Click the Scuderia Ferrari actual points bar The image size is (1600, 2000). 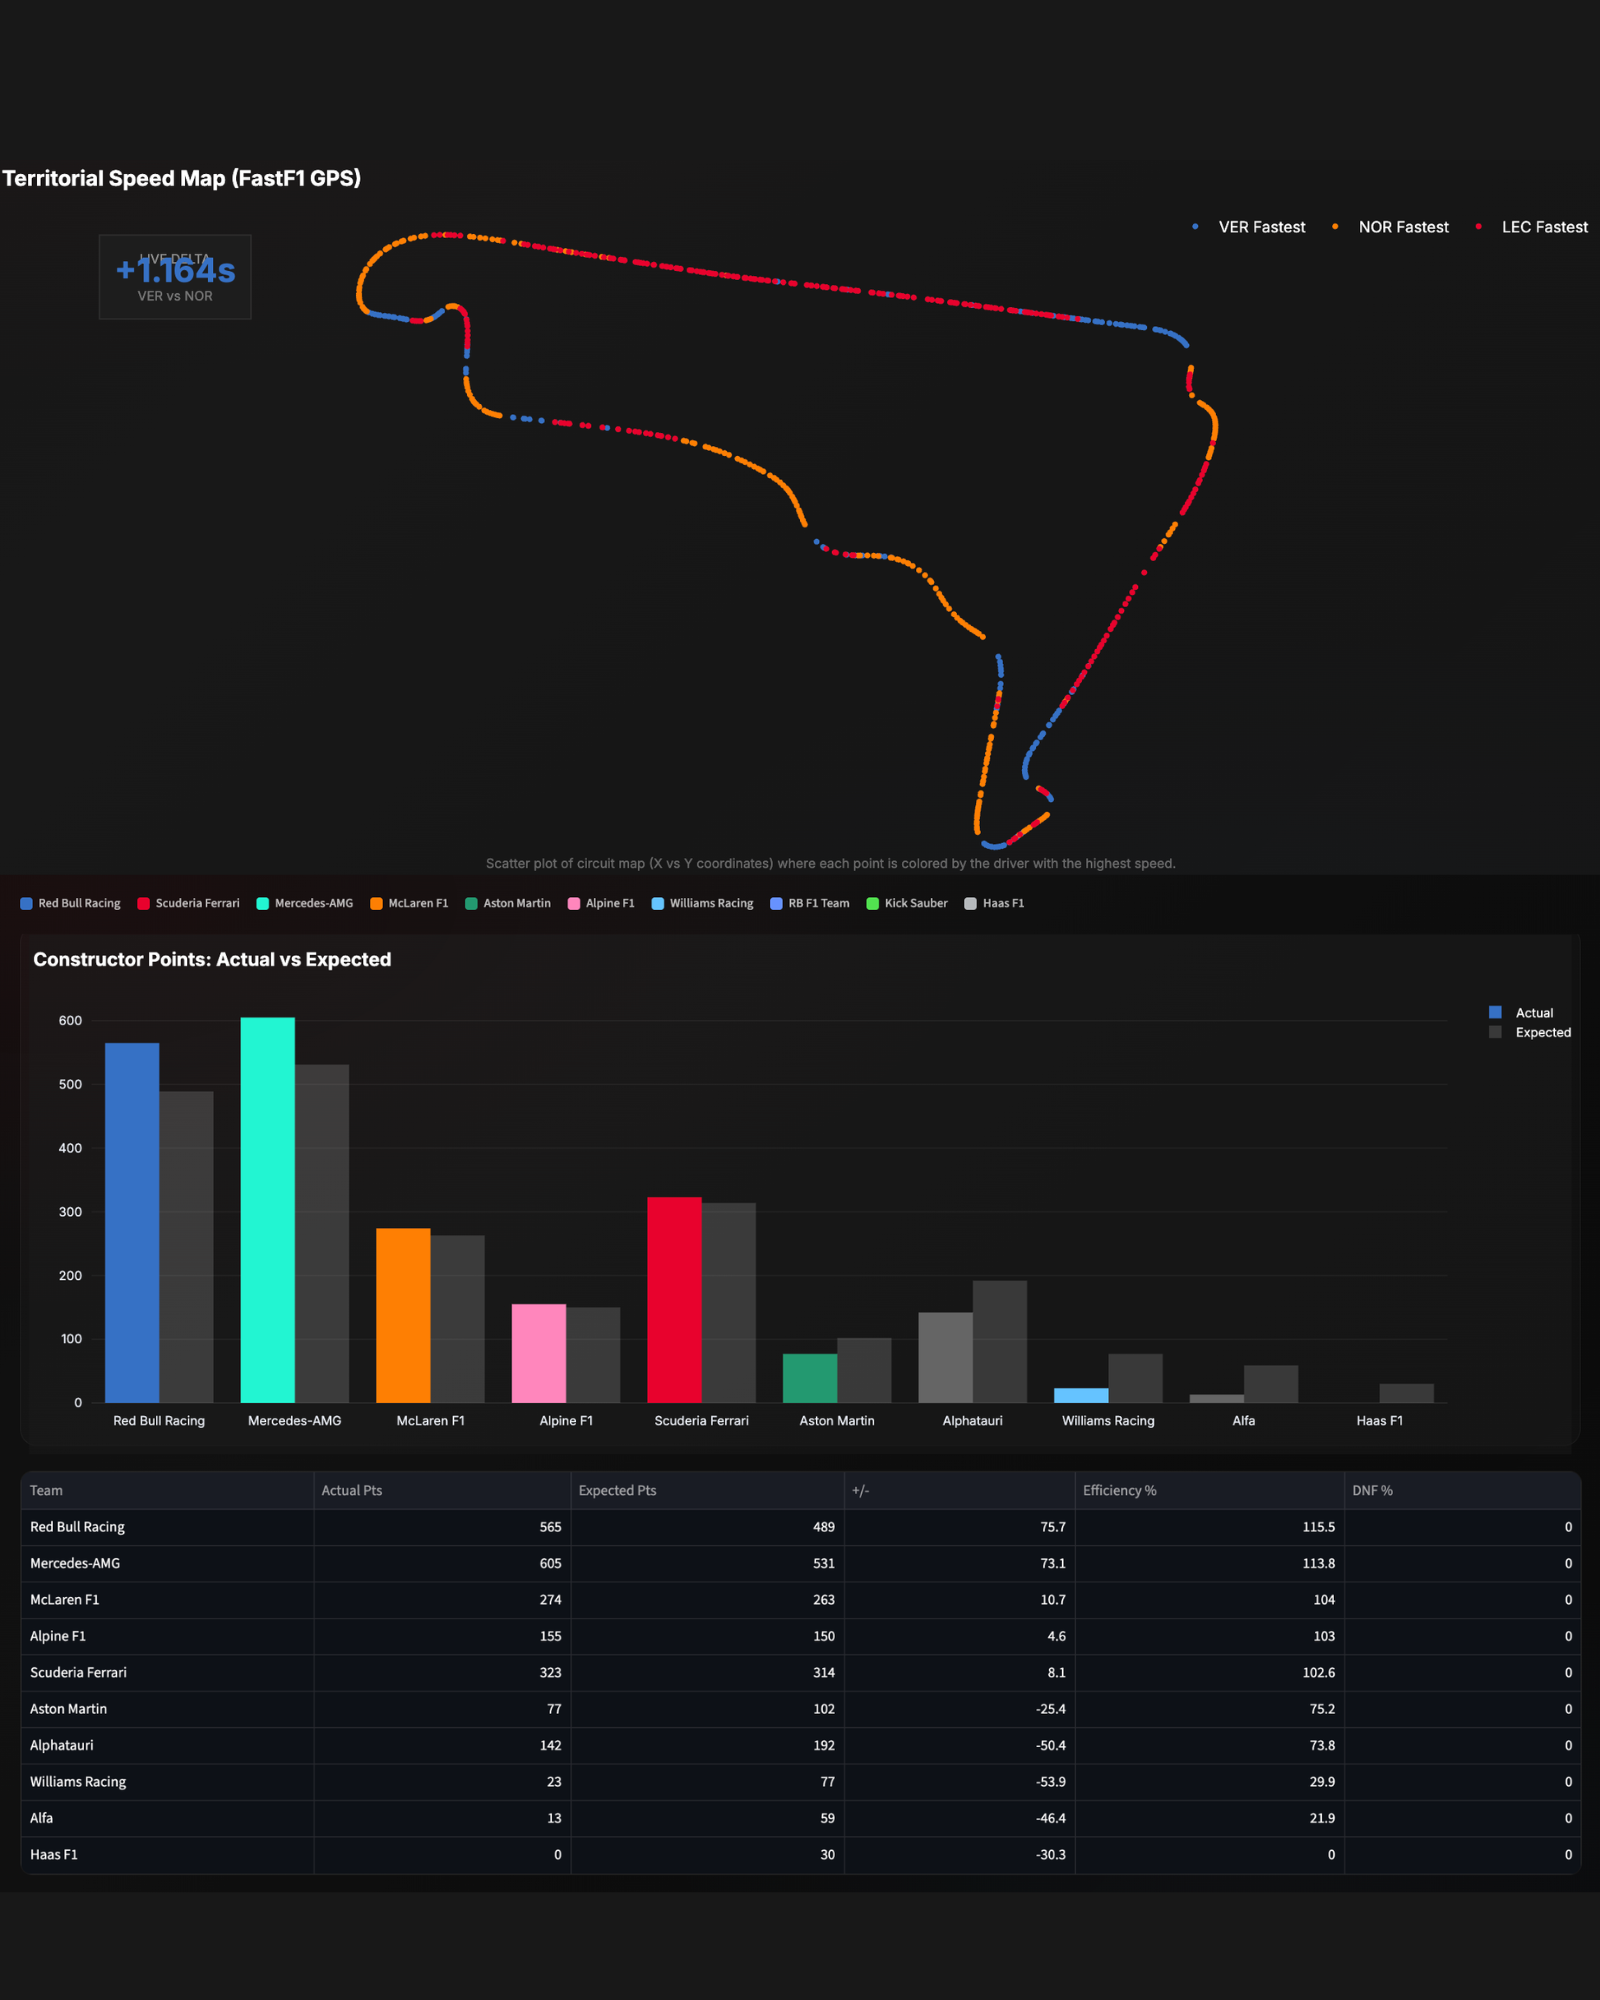pyautogui.click(x=674, y=1300)
